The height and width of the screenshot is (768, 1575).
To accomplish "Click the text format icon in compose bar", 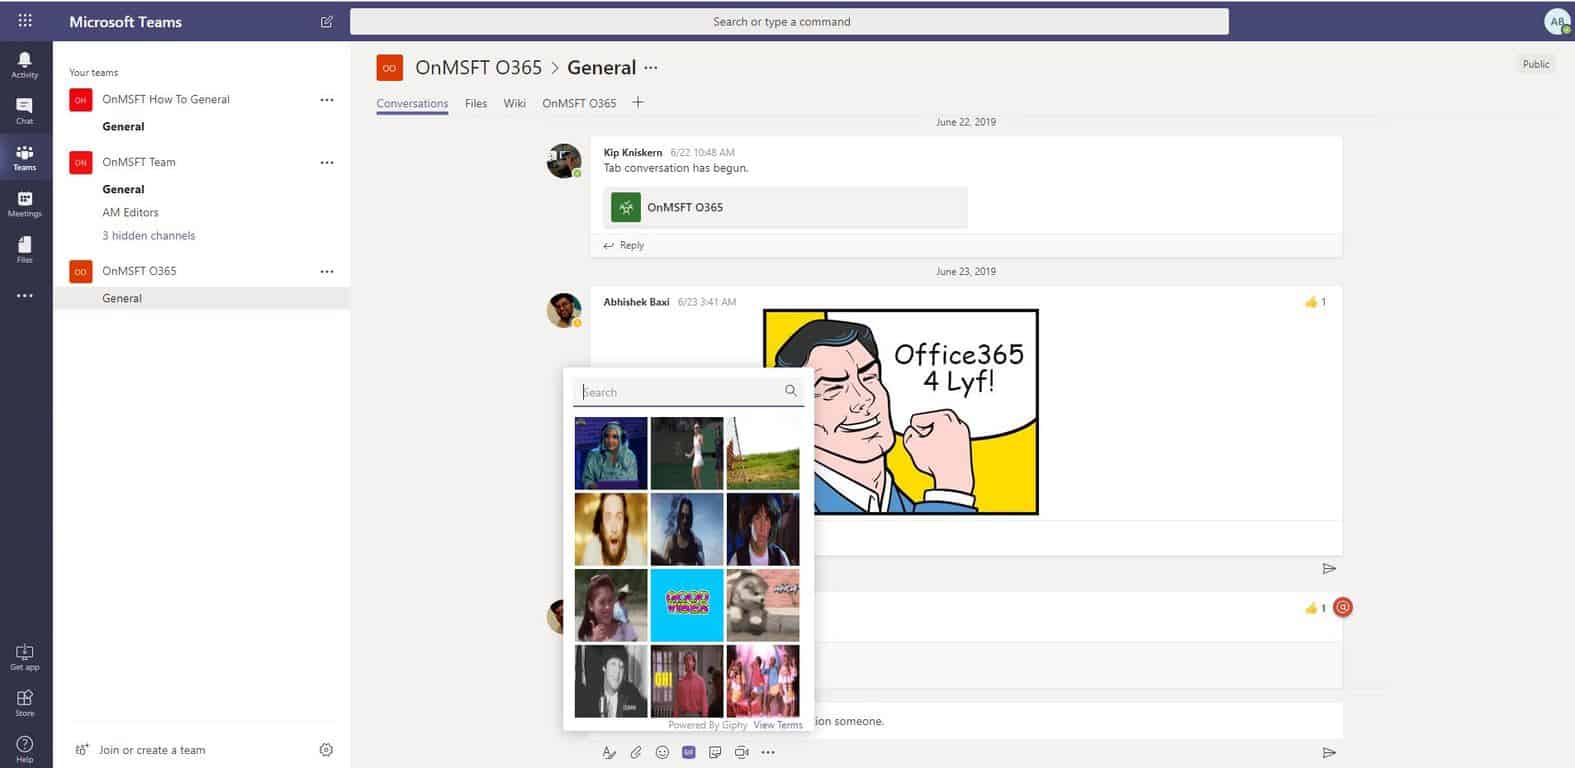I will pyautogui.click(x=609, y=752).
